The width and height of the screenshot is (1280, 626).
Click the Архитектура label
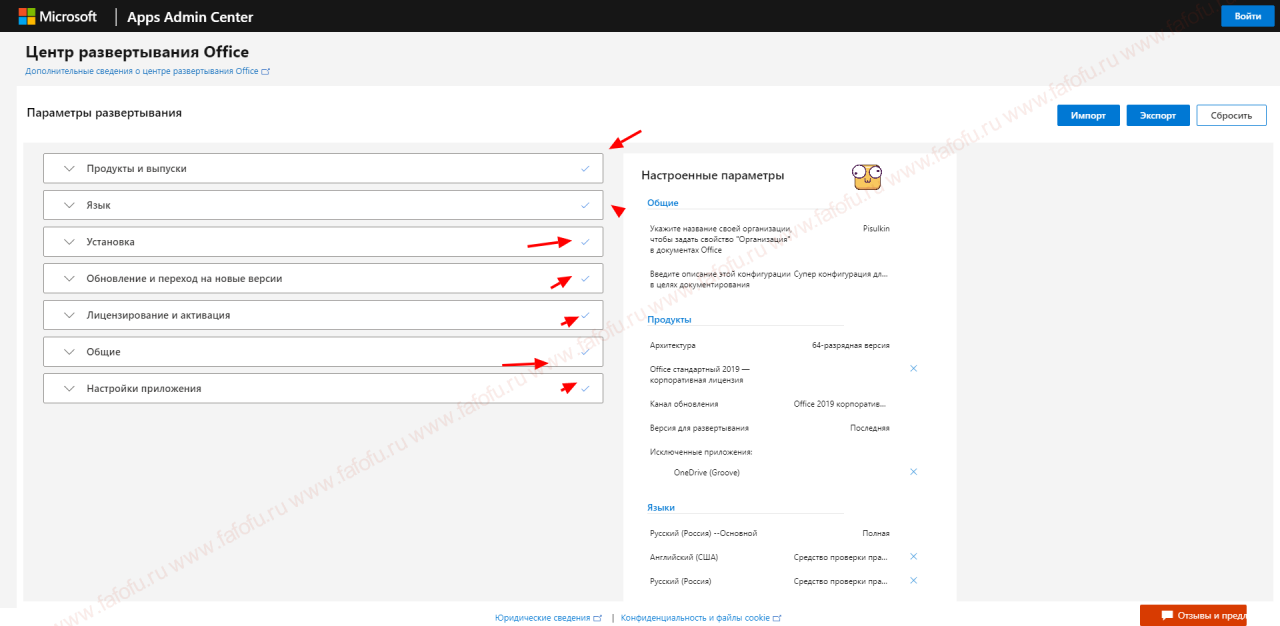(x=672, y=345)
